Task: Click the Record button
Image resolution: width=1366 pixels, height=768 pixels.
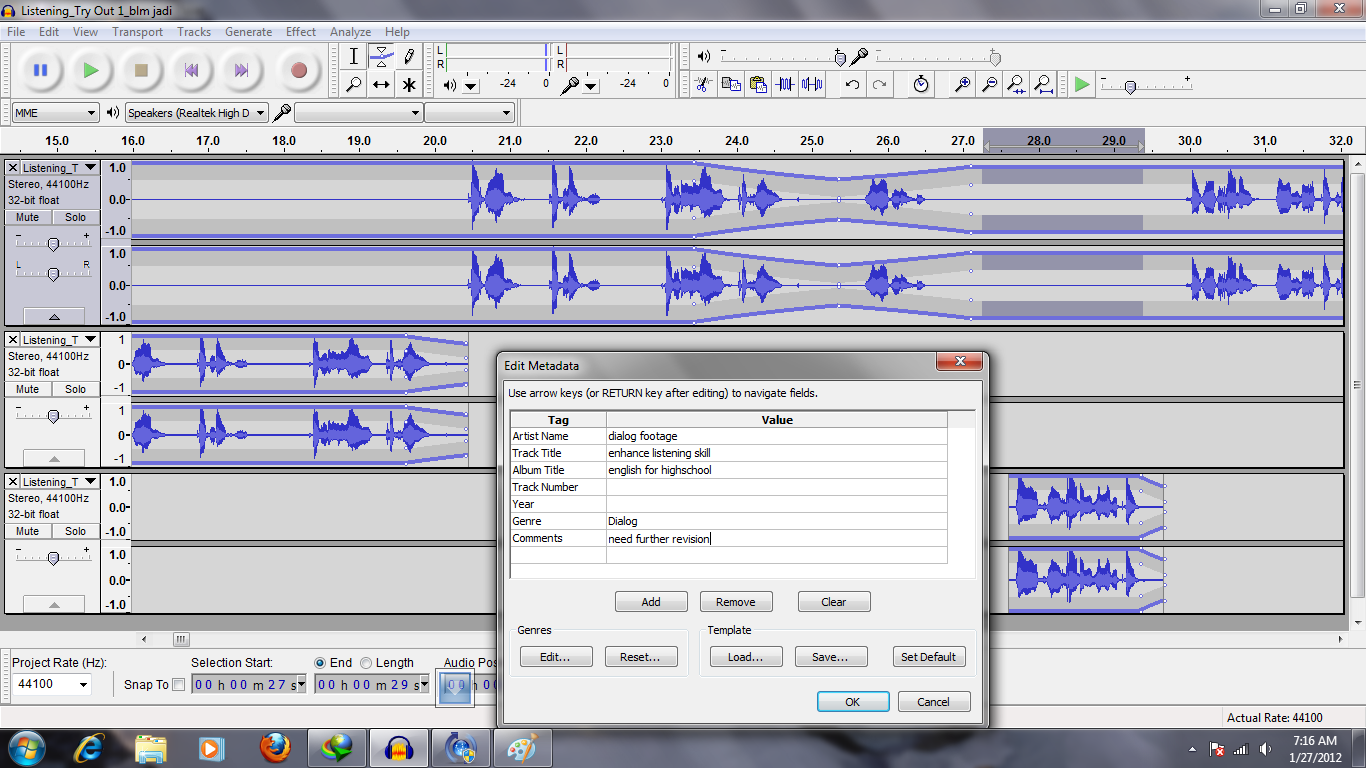Action: click(x=298, y=71)
